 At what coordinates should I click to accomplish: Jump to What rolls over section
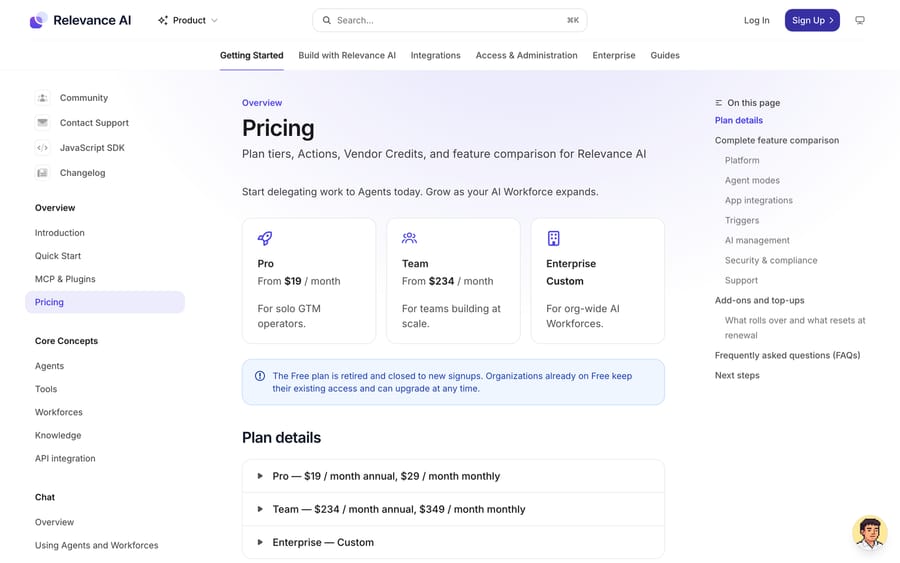point(795,328)
